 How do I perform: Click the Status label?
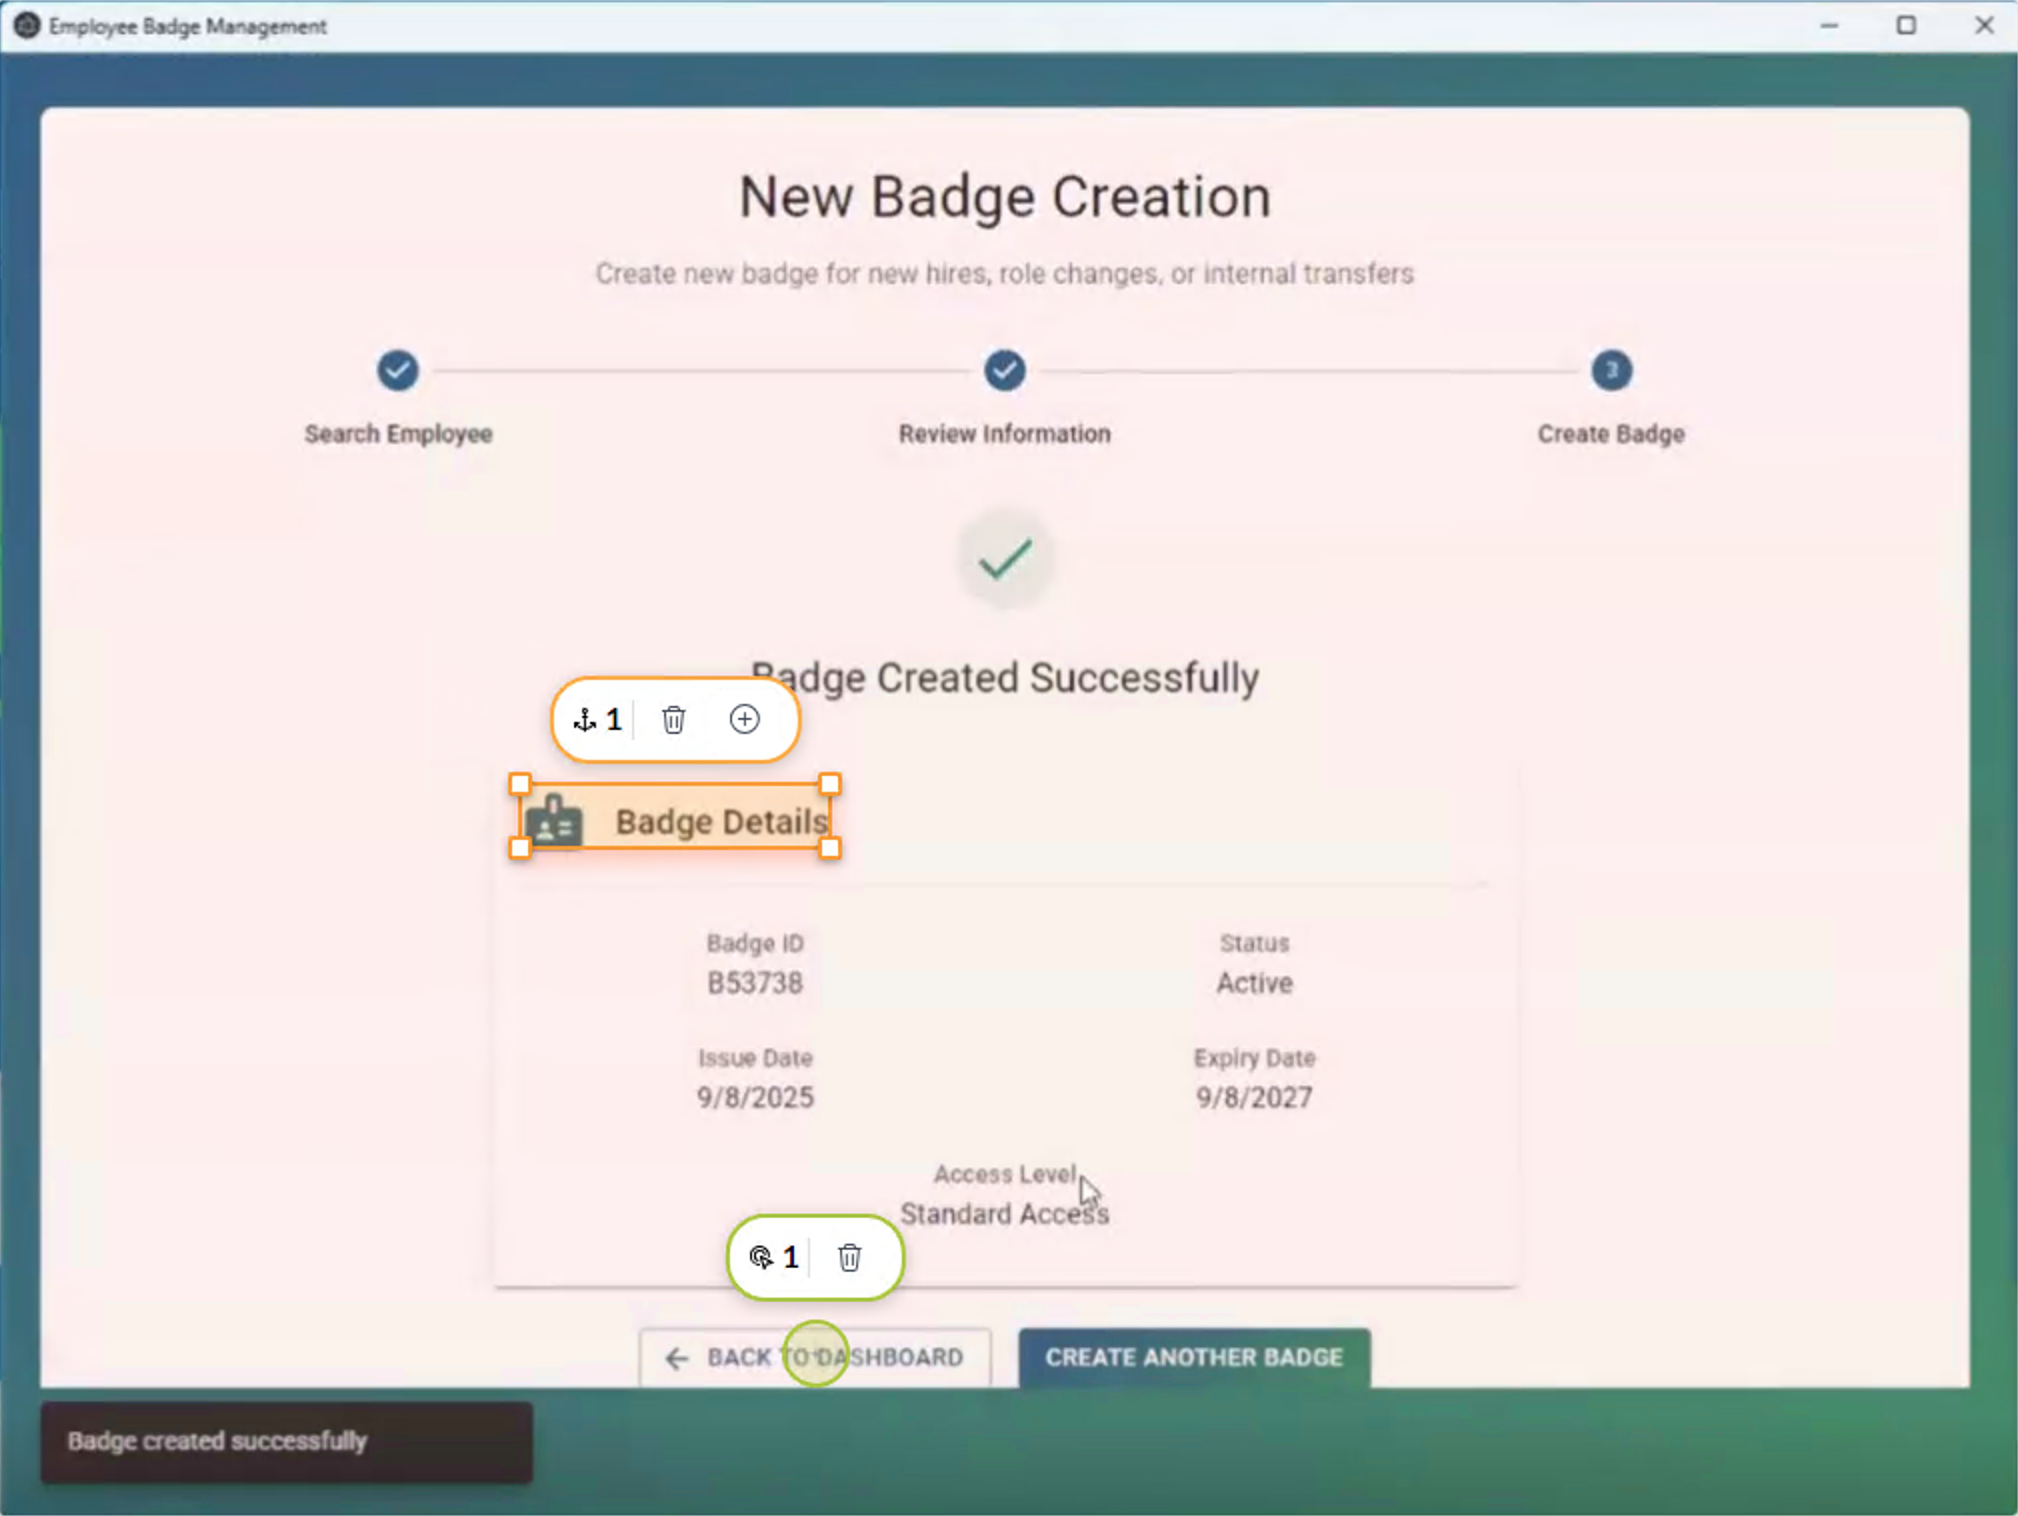tap(1254, 943)
